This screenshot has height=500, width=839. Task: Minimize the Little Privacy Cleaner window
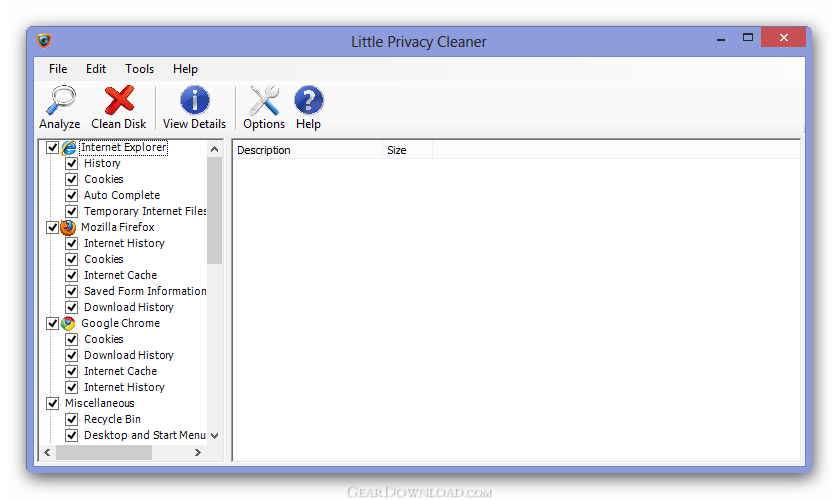[x=721, y=39]
